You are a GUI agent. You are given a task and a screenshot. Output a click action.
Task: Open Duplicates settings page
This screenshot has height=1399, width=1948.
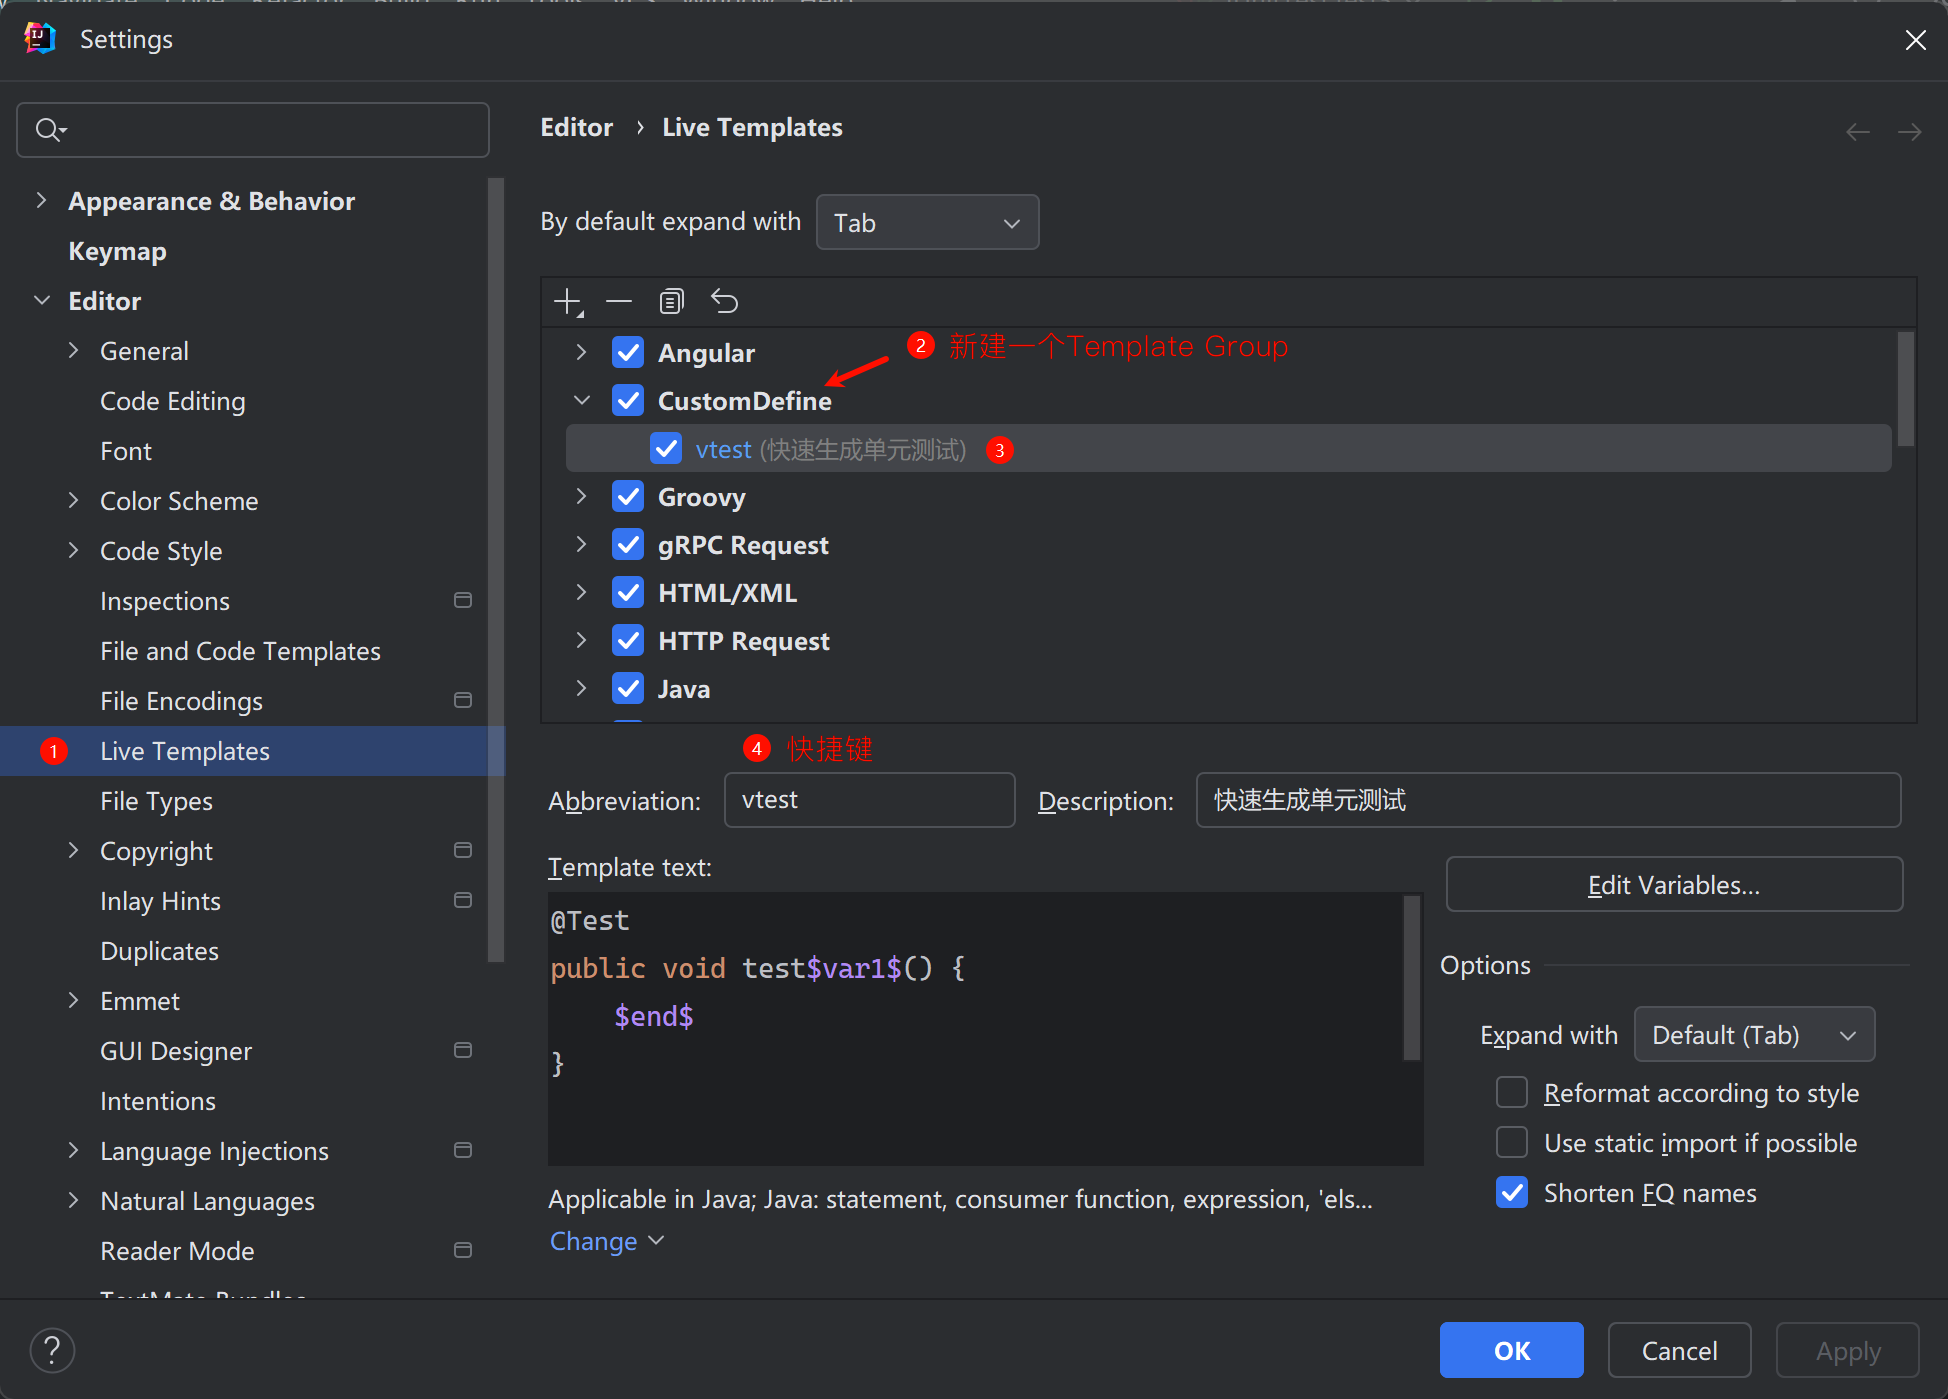[x=159, y=951]
